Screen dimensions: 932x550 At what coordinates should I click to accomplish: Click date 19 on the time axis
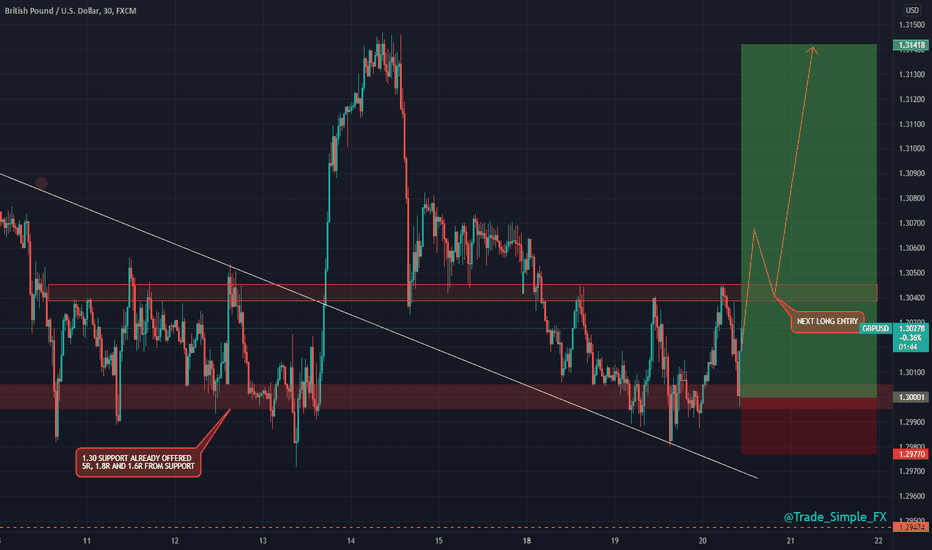tap(615, 540)
